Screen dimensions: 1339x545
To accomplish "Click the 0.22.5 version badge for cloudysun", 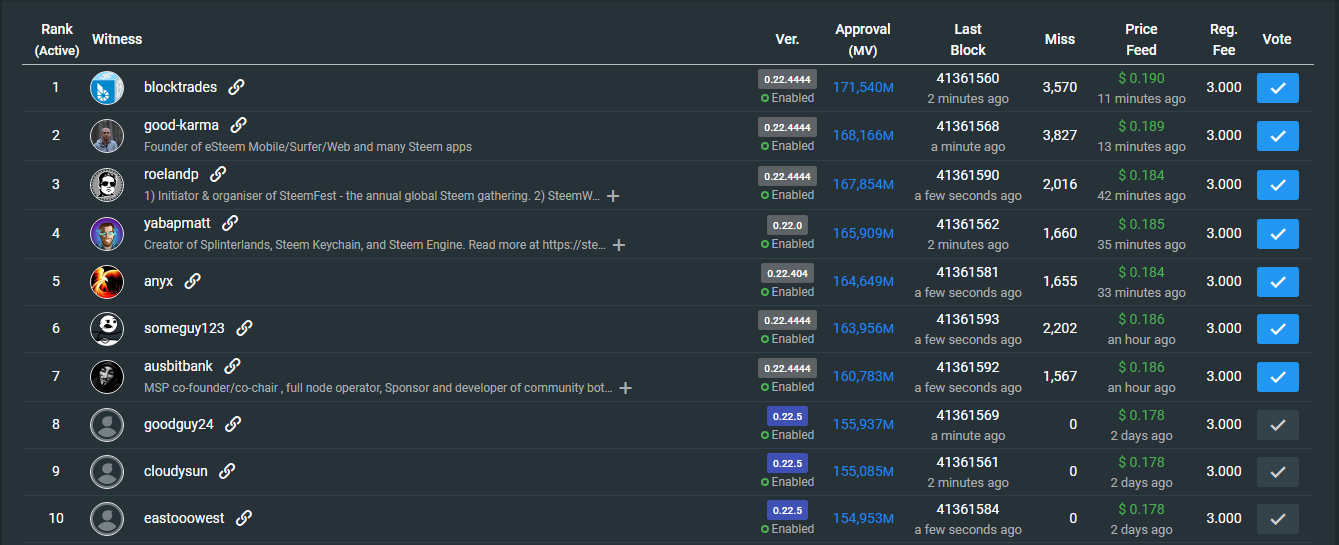I will tap(787, 463).
